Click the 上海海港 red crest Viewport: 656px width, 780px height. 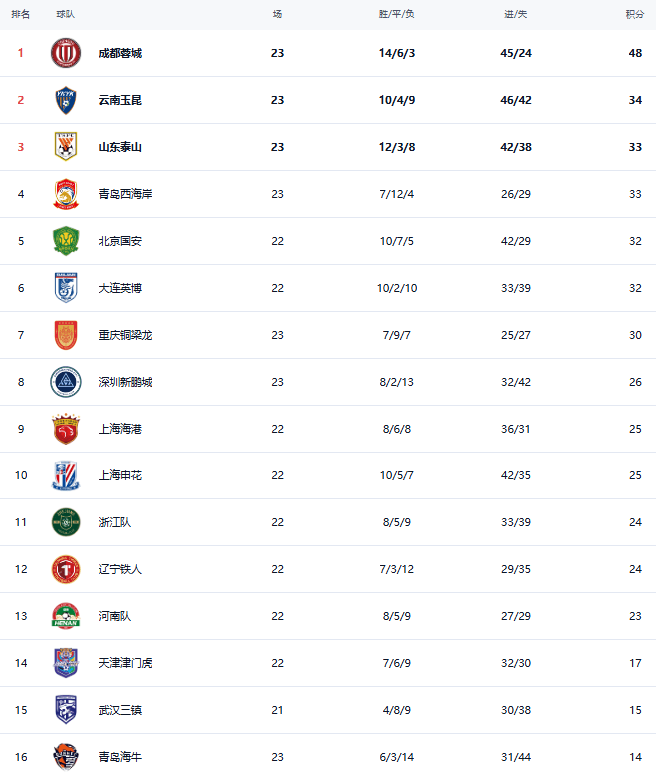(66, 429)
